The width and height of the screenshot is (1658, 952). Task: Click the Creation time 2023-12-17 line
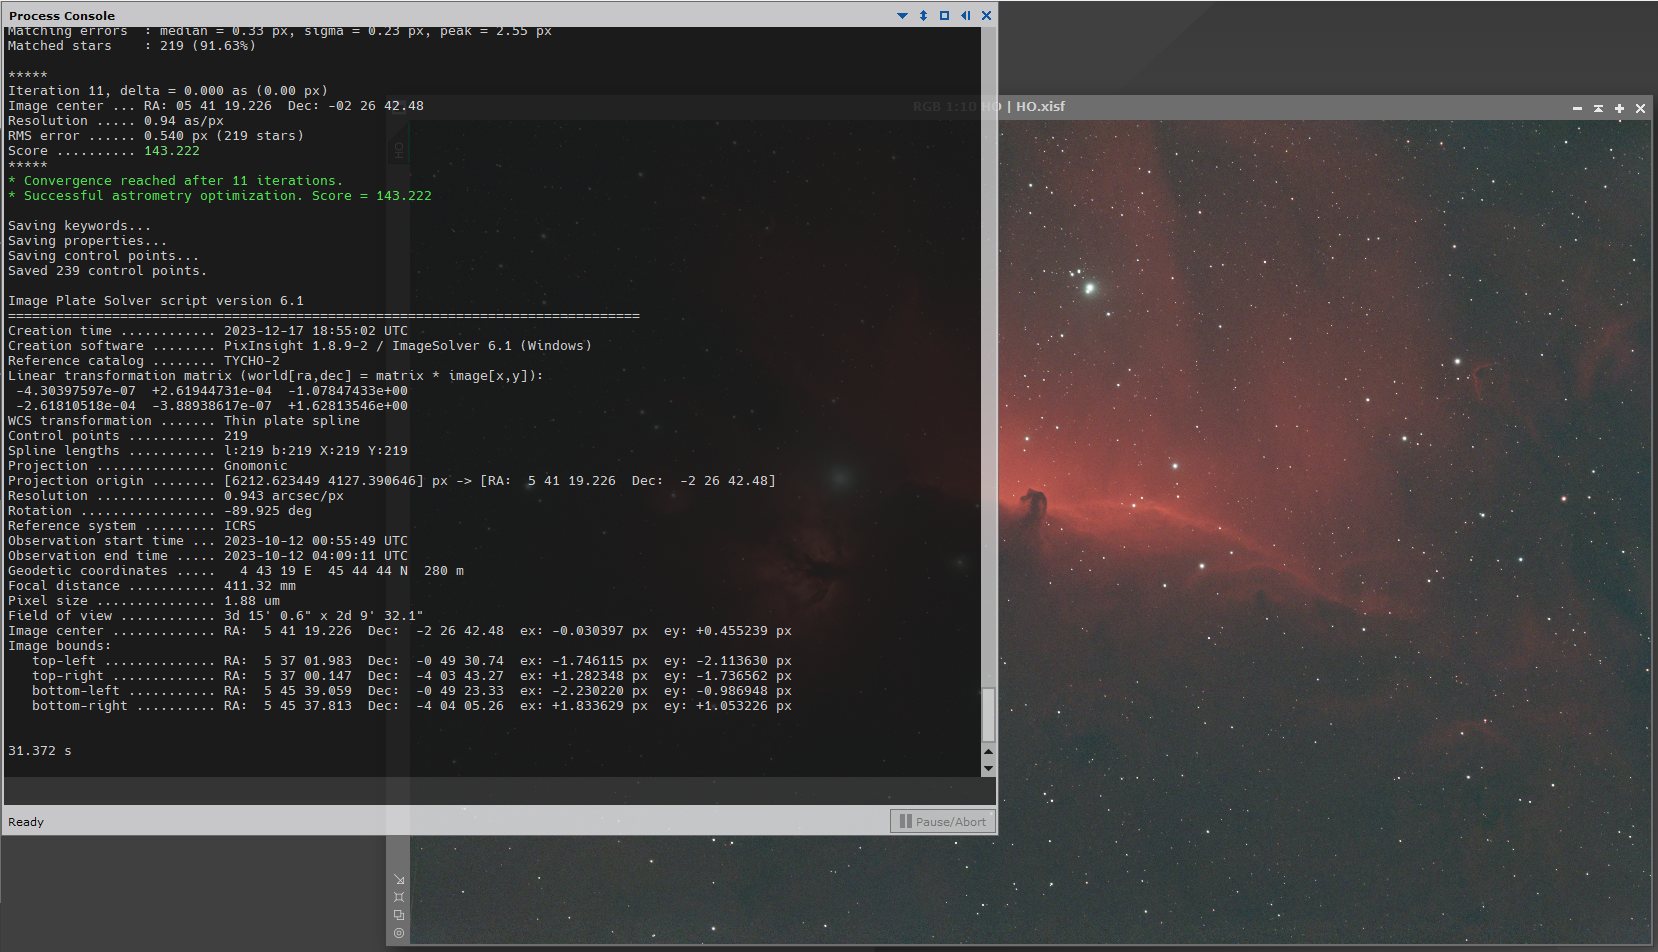click(208, 331)
